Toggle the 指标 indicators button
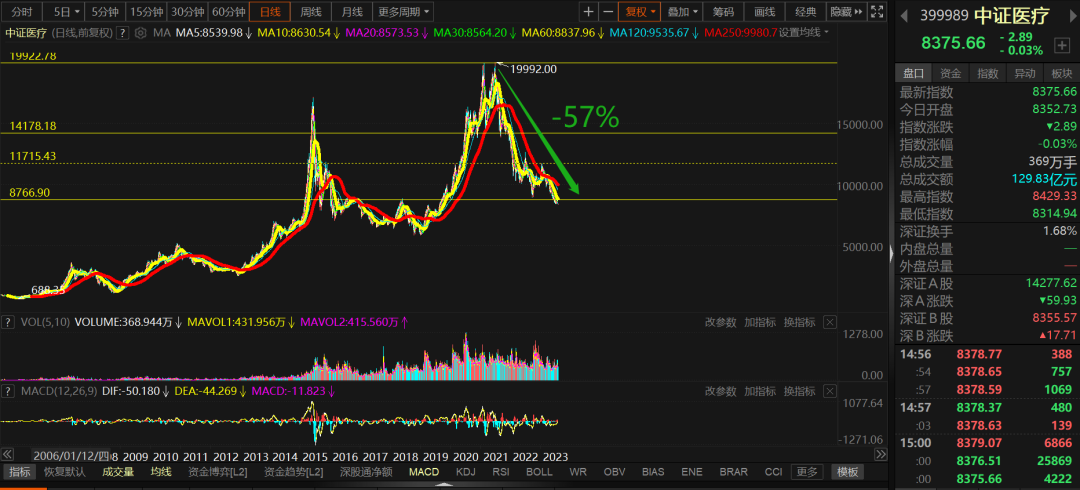This screenshot has height=490, width=1080. click(x=20, y=472)
